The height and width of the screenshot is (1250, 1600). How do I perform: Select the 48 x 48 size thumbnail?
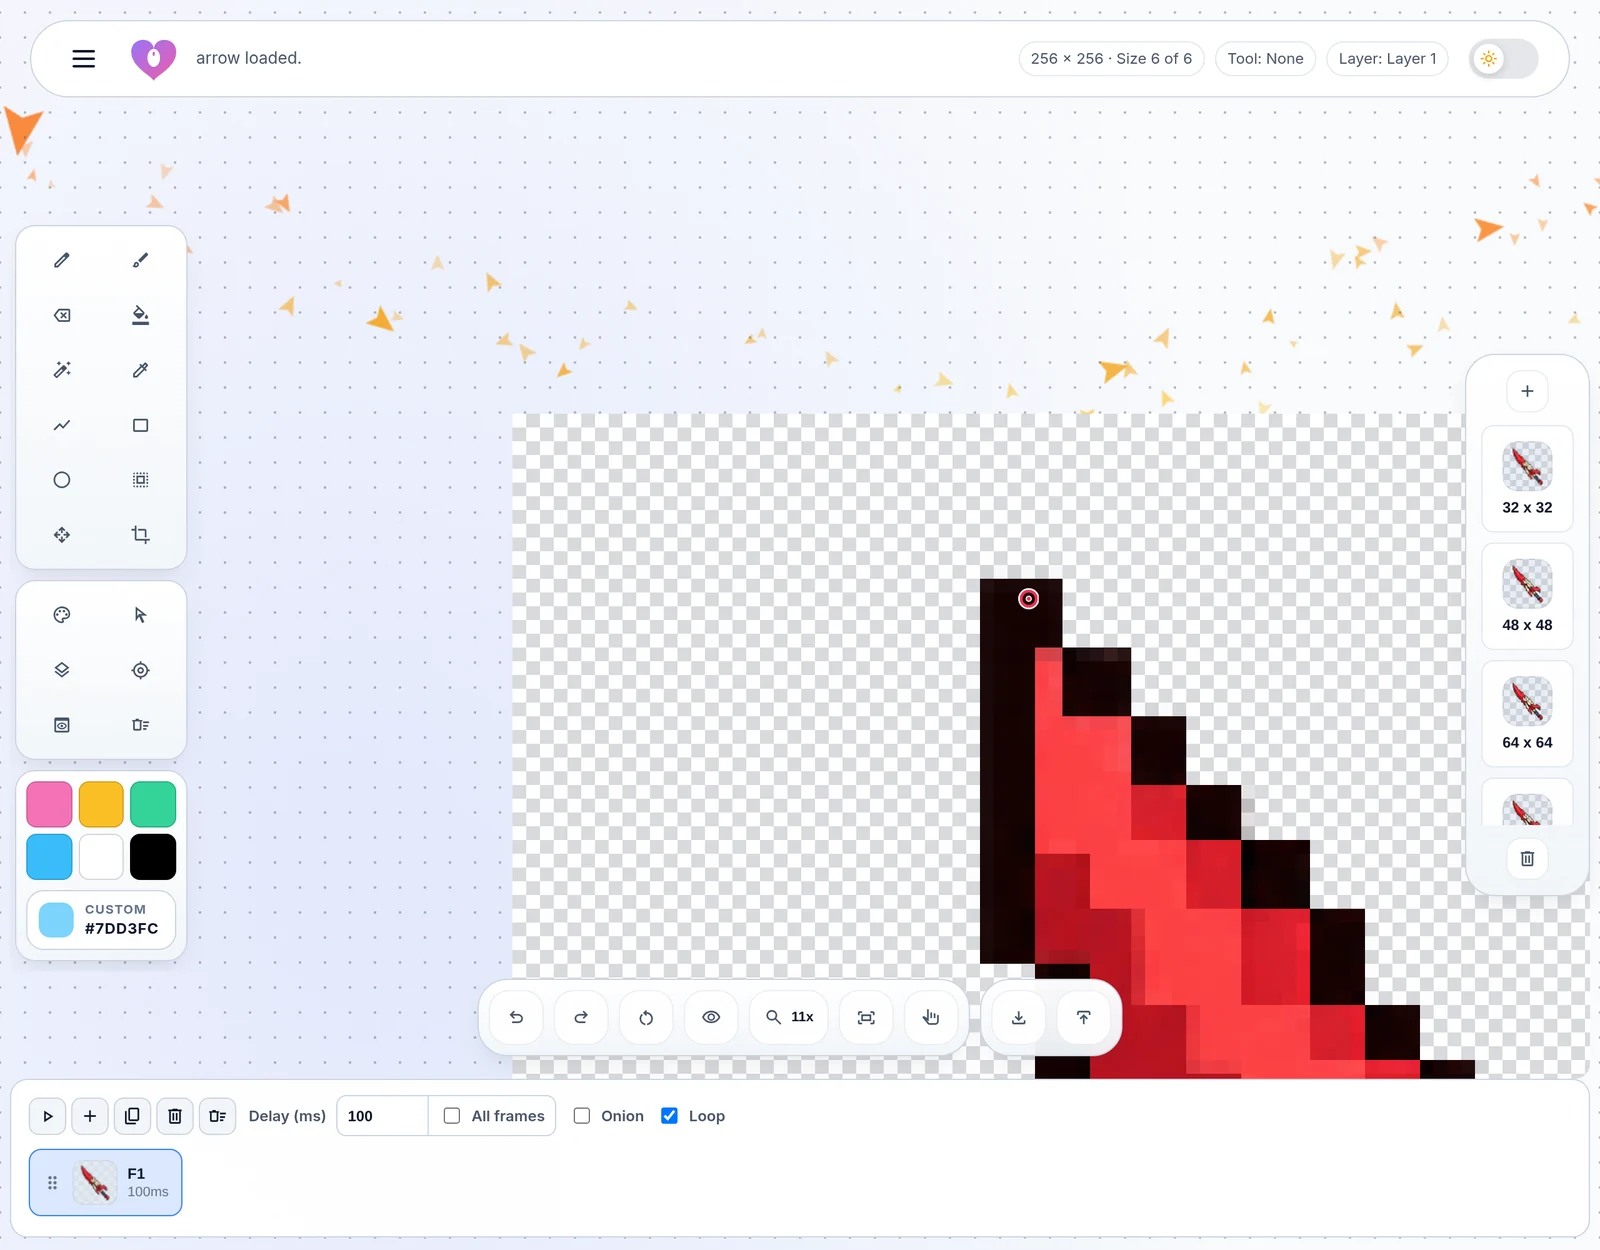pyautogui.click(x=1527, y=597)
